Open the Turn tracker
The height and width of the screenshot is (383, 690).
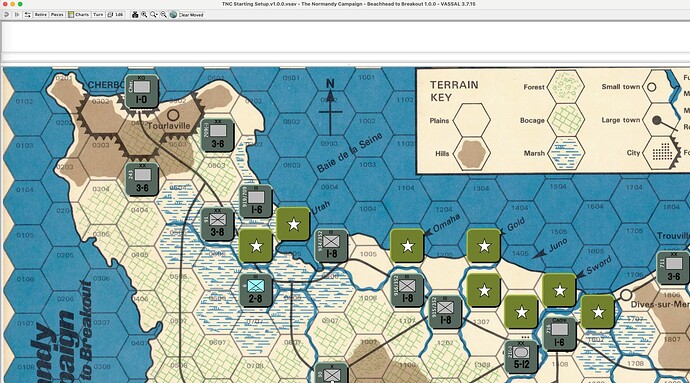(98, 15)
